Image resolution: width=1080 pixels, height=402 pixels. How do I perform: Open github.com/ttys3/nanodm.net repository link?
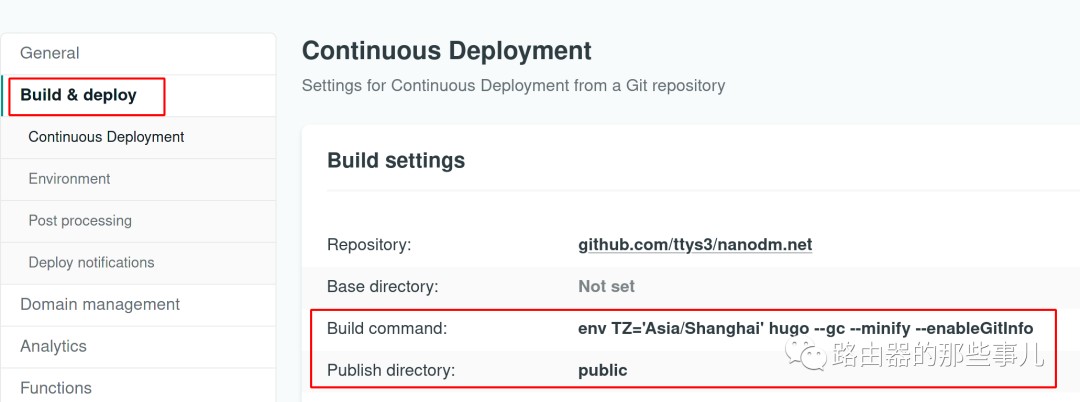click(695, 244)
